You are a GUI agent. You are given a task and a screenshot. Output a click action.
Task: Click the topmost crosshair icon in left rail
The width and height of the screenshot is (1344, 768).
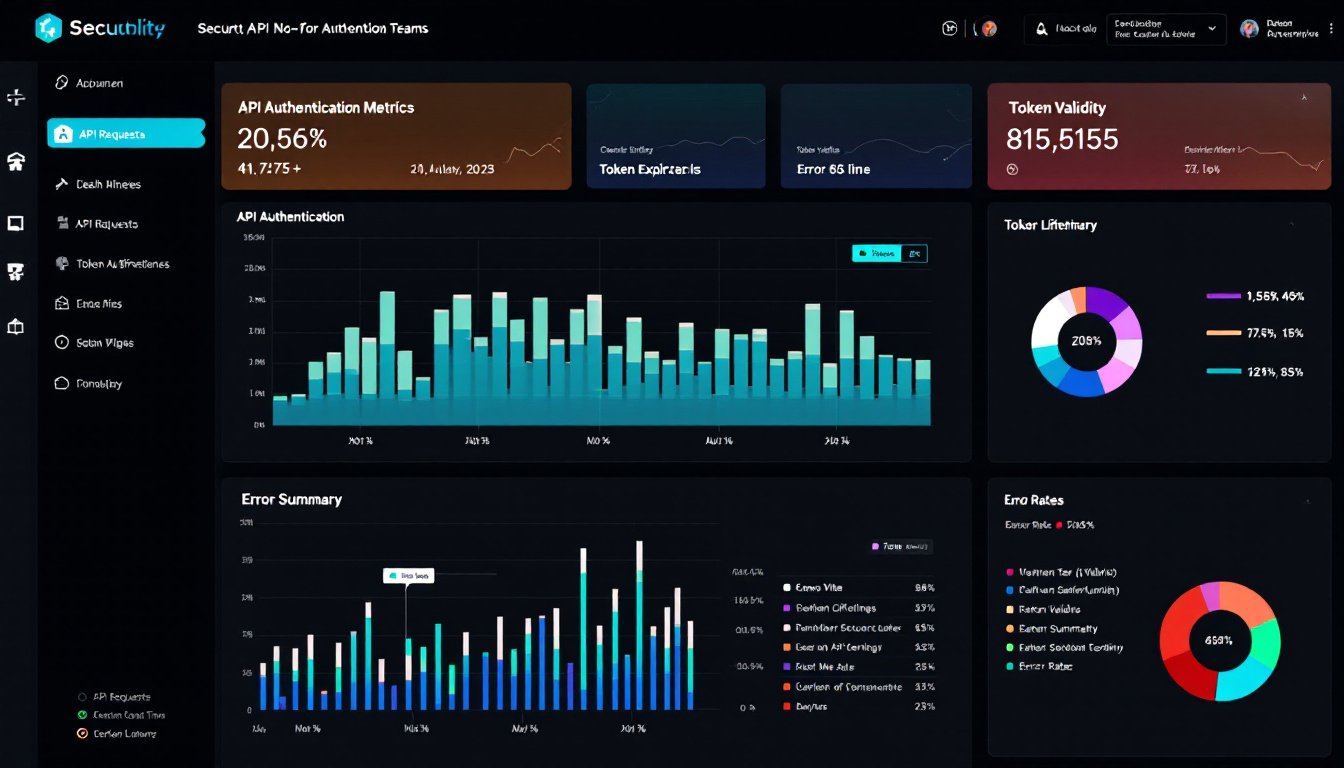[16, 97]
